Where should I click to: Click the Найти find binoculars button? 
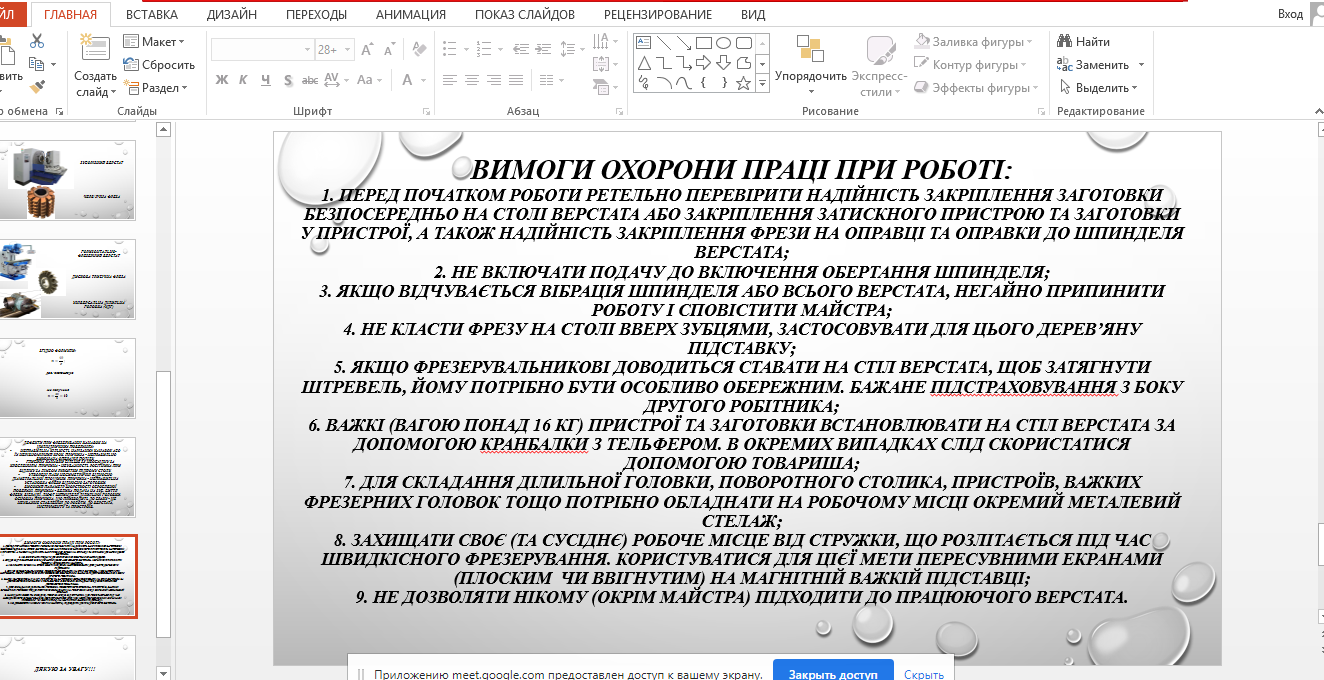(x=1084, y=42)
